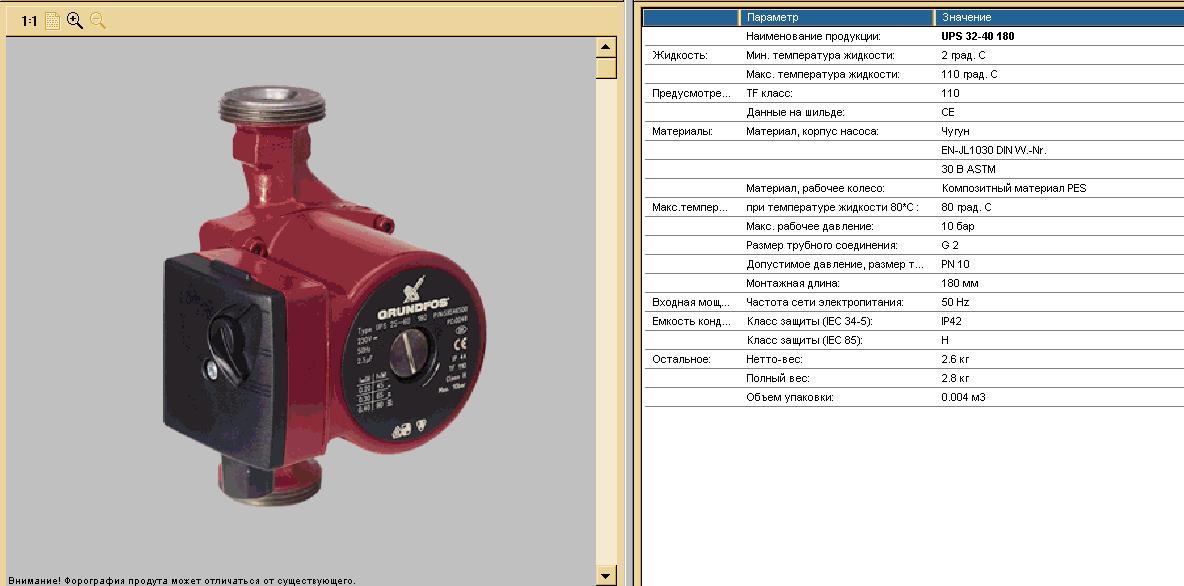Click the protection value IP42
1184x586 pixels.
point(951,321)
